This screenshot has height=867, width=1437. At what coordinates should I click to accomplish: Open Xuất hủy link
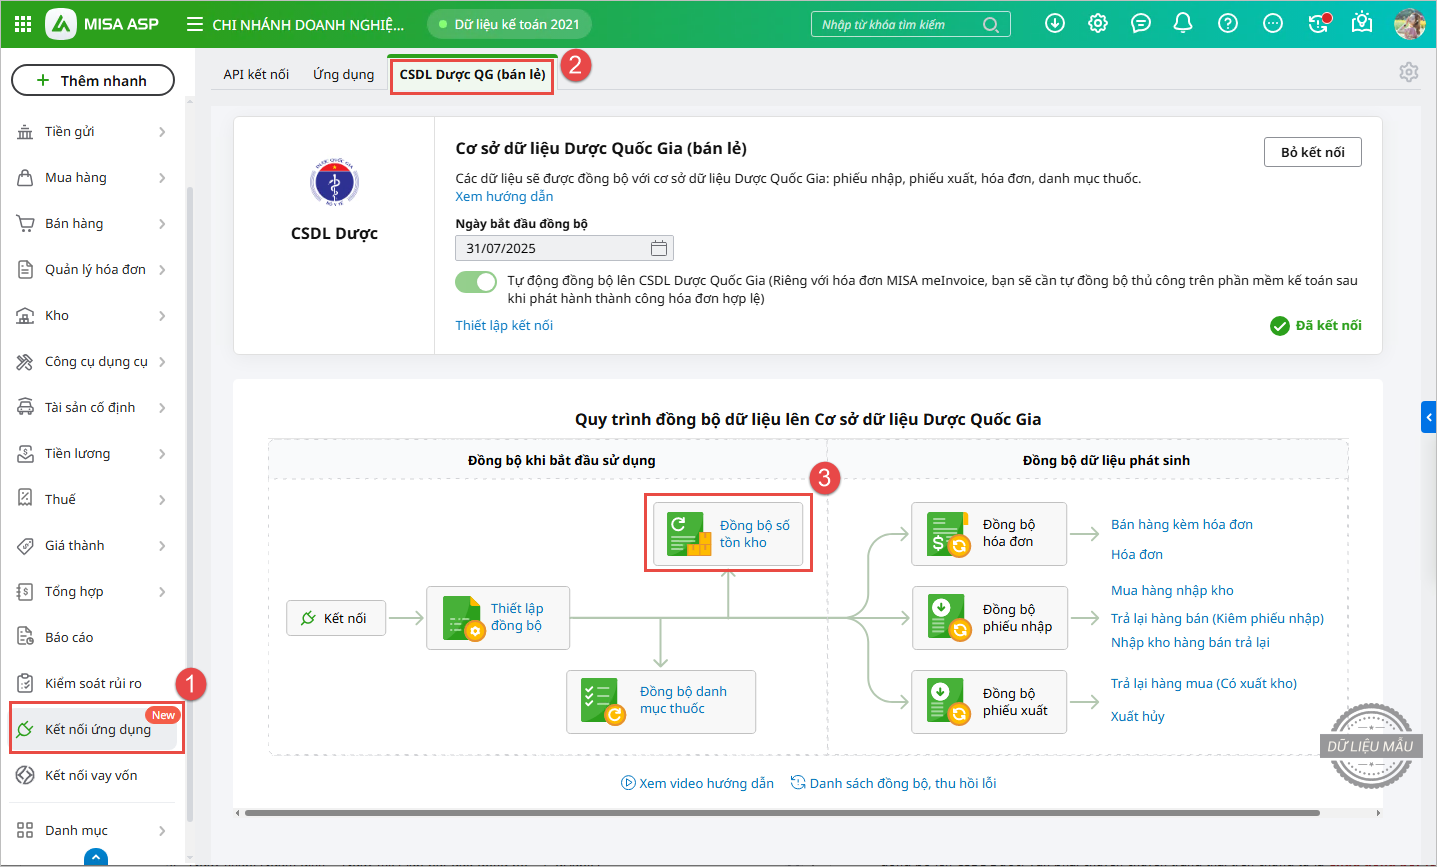pos(1137,716)
